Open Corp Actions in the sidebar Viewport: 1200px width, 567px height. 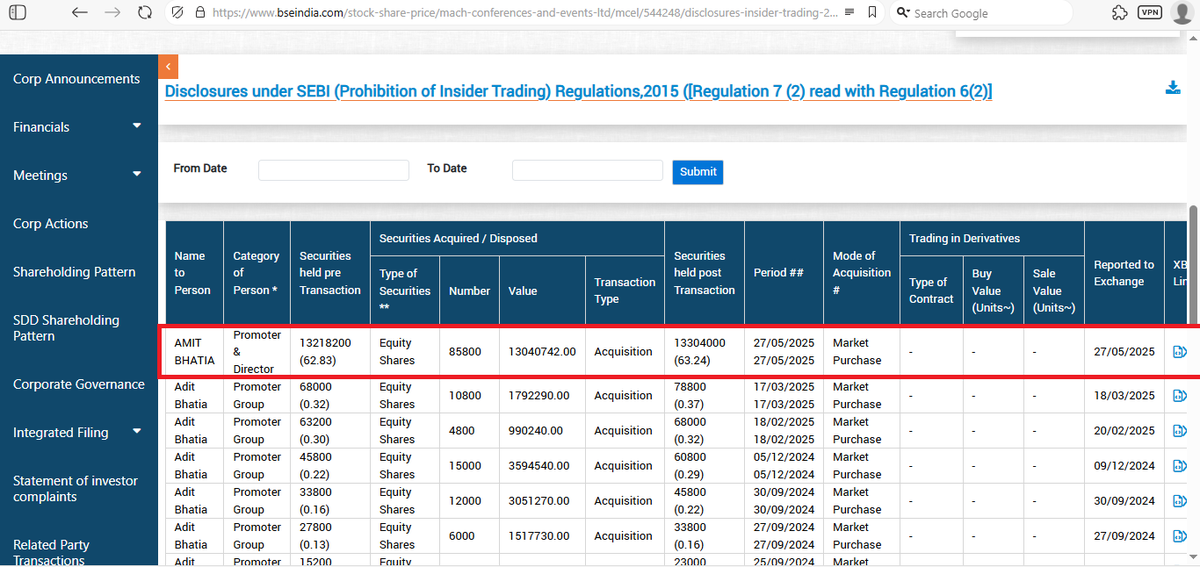pyautogui.click(x=50, y=224)
